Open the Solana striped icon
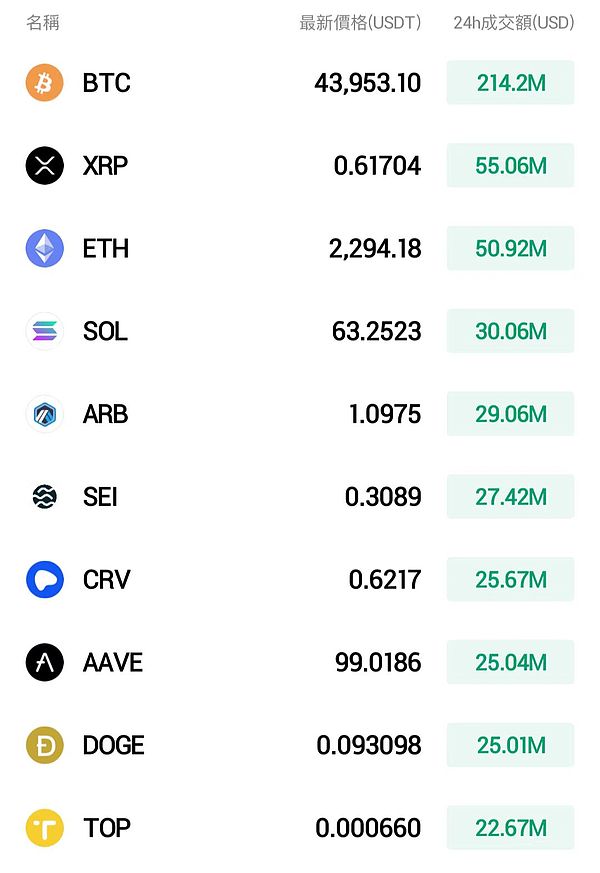This screenshot has width=600, height=873. [44, 331]
